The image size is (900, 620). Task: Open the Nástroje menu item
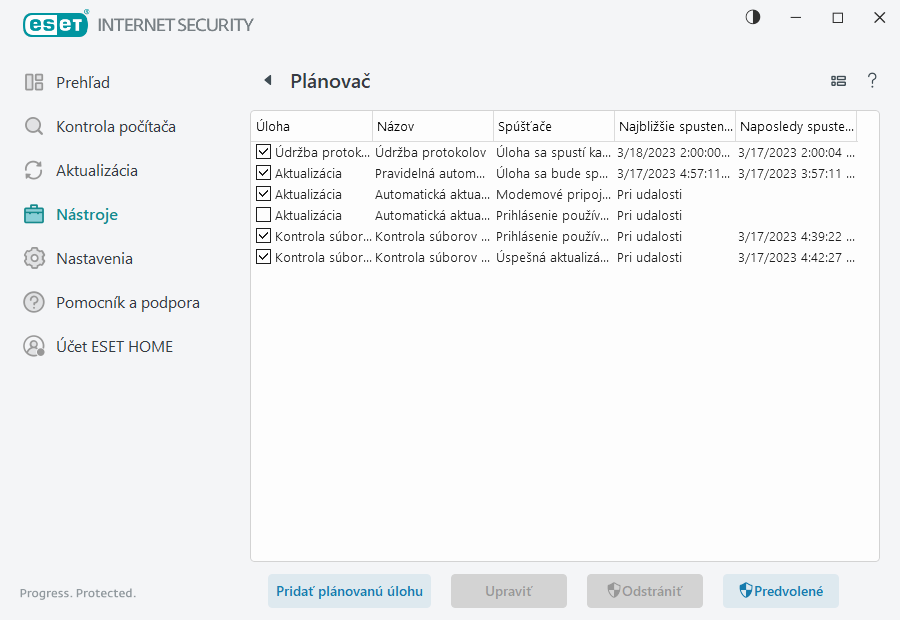pos(87,215)
